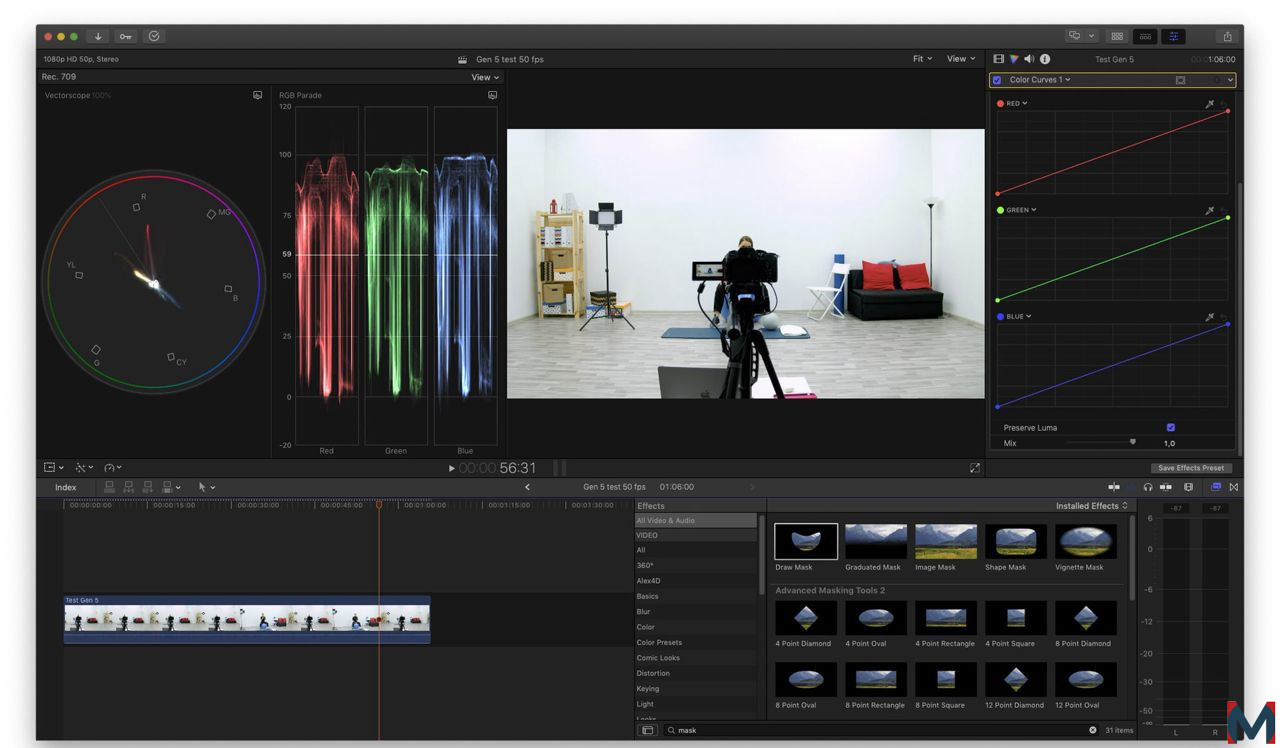This screenshot has width=1280, height=748.
Task: Disable the Color Curves 1 effect checkbox
Action: pyautogui.click(x=997, y=80)
